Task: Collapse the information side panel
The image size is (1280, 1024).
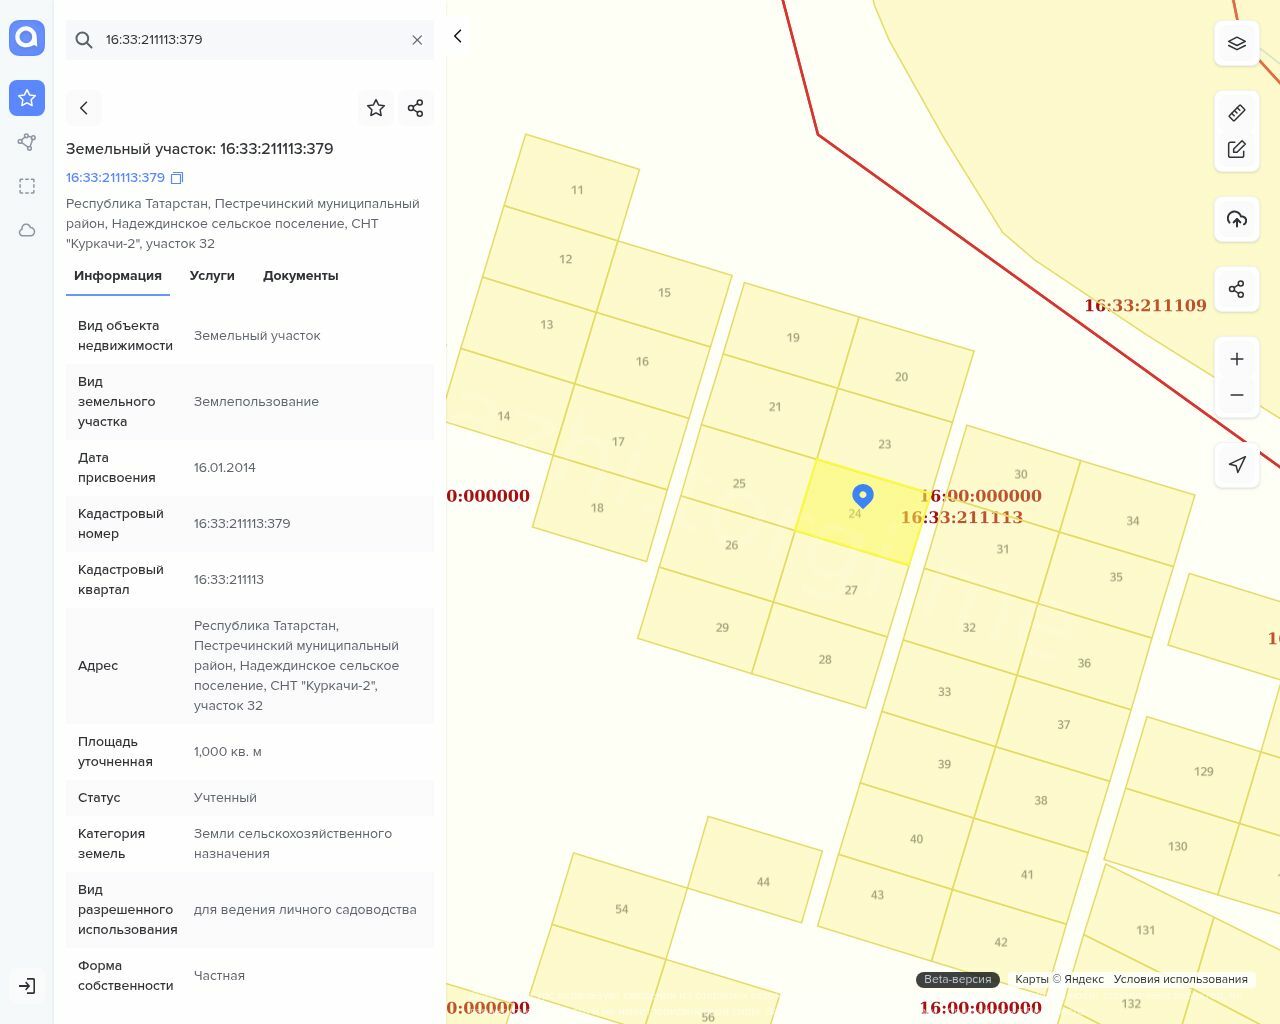Action: [458, 36]
